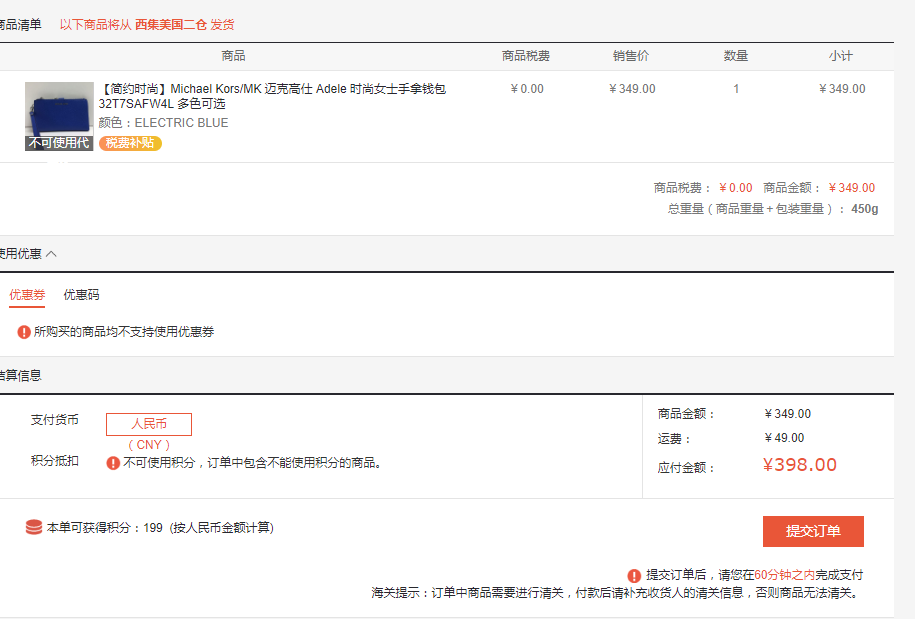Click the 税费补贴 orange badge
Viewport: 915px width, 619px height.
(130, 143)
